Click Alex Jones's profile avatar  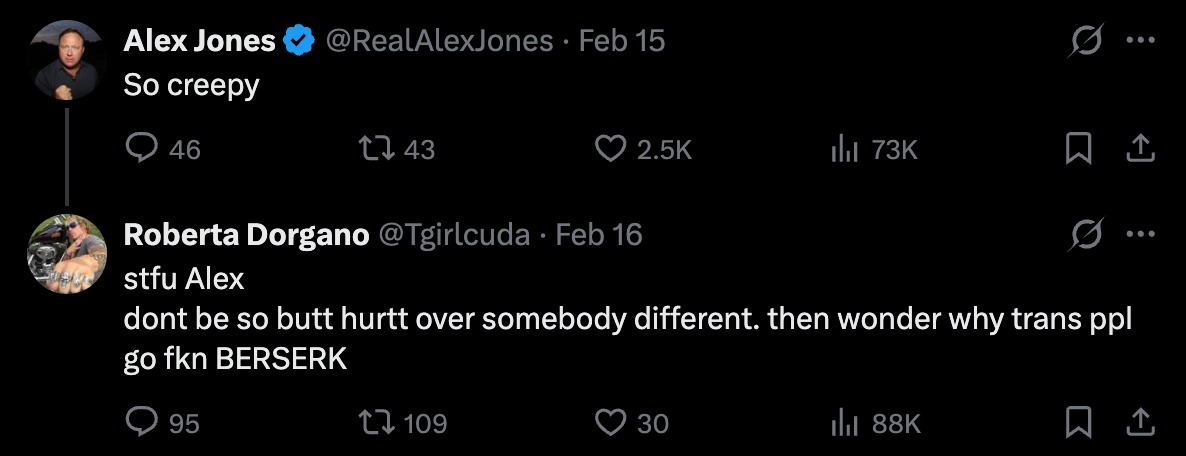click(x=67, y=59)
